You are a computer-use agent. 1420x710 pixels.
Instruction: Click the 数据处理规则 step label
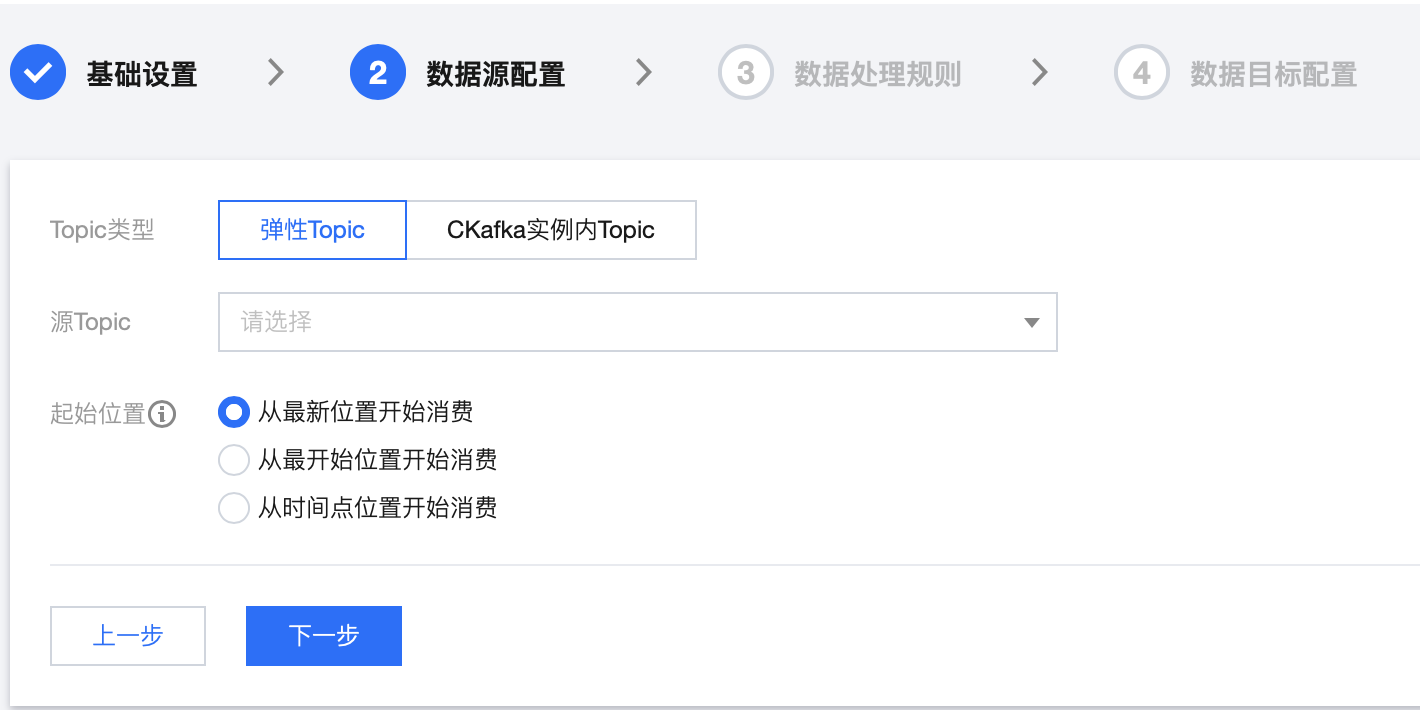878,74
